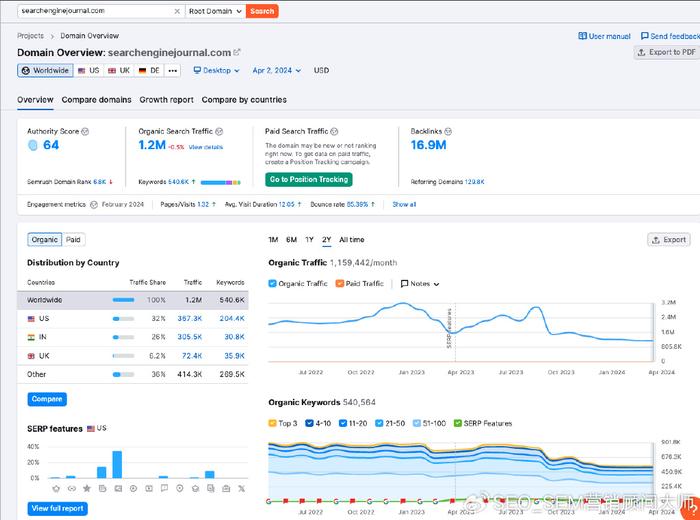The height and width of the screenshot is (520, 700).
Task: Expand the Notes dropdown
Action: 420,284
